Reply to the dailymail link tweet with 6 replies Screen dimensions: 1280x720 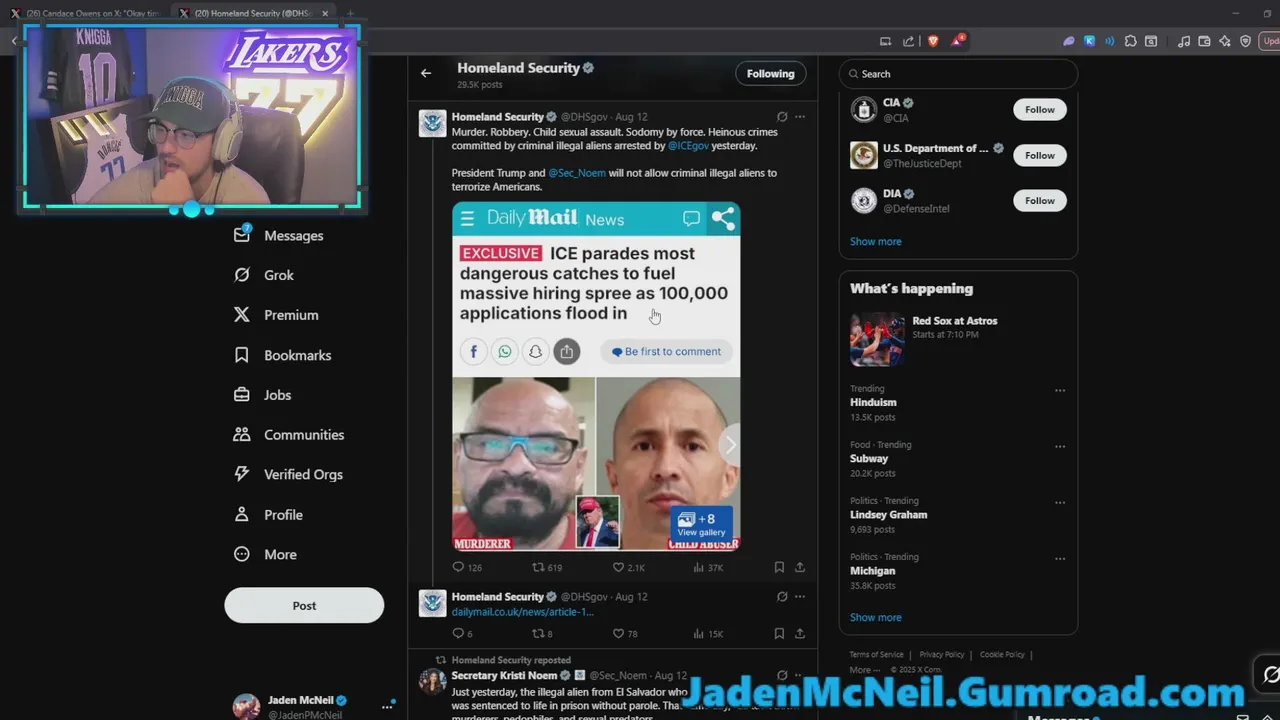(x=462, y=633)
